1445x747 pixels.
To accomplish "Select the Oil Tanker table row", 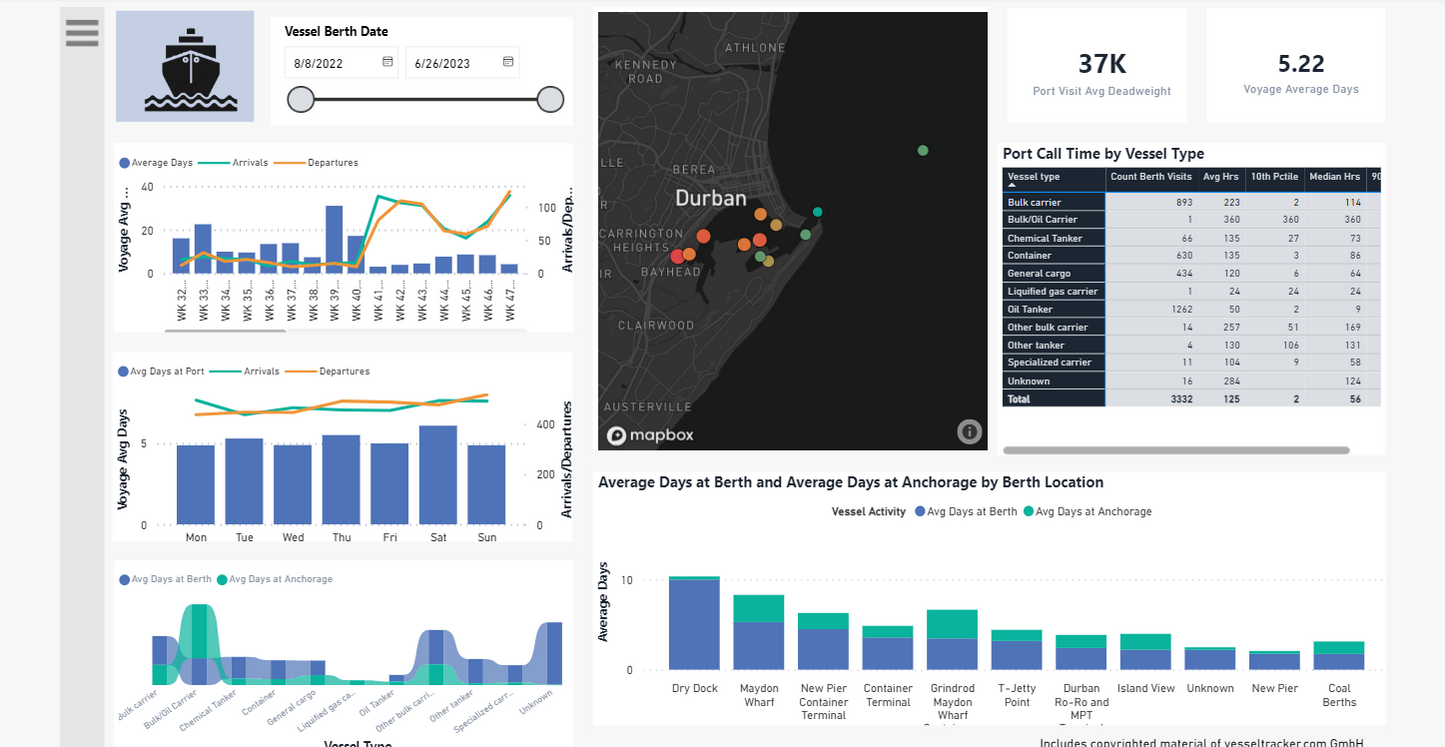I will pos(1055,309).
